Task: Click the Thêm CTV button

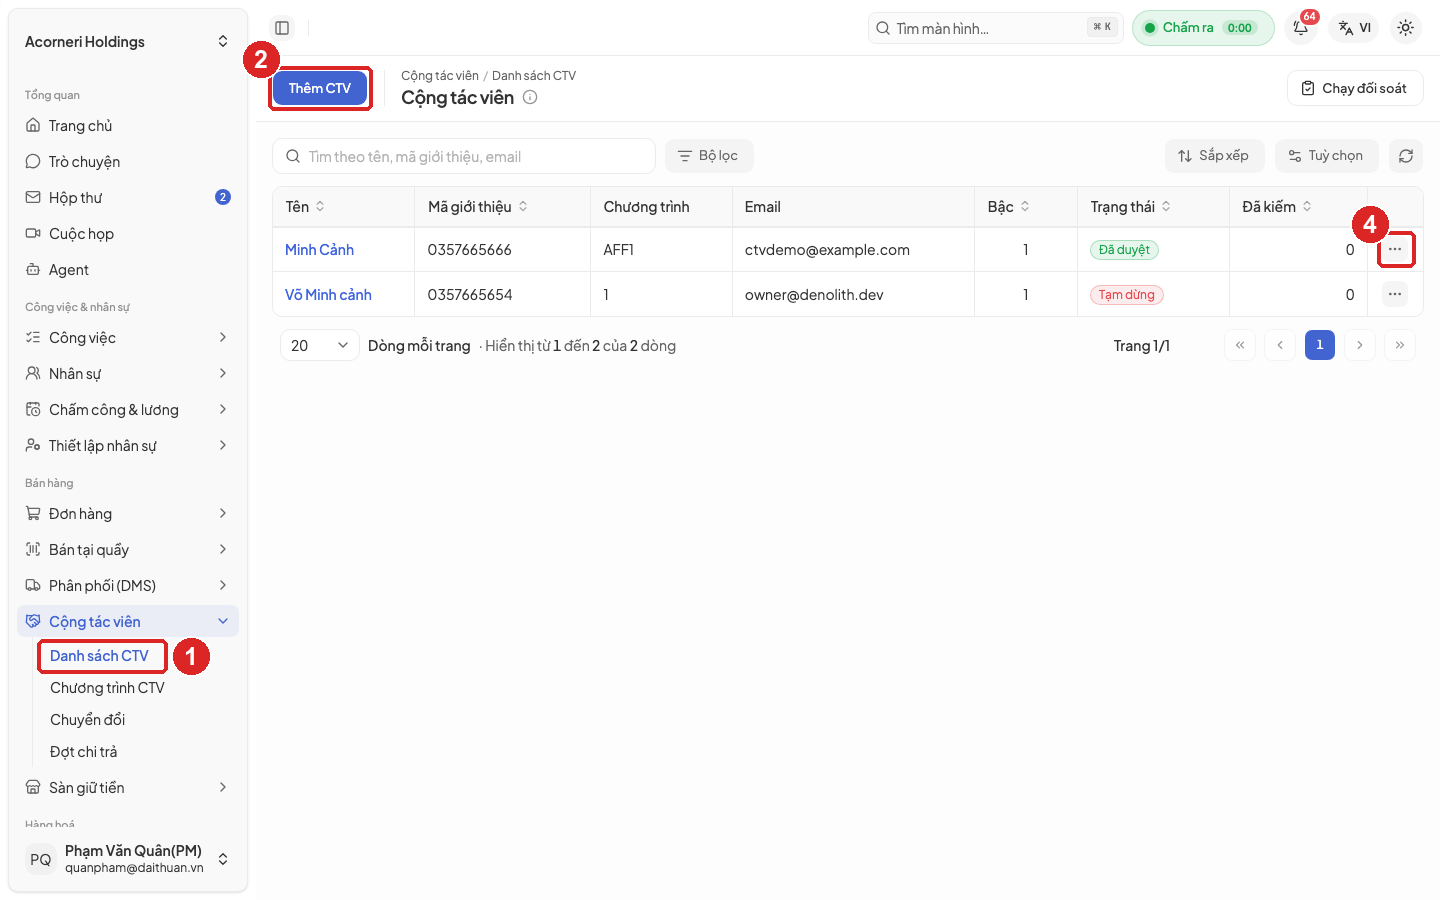Action: (320, 88)
